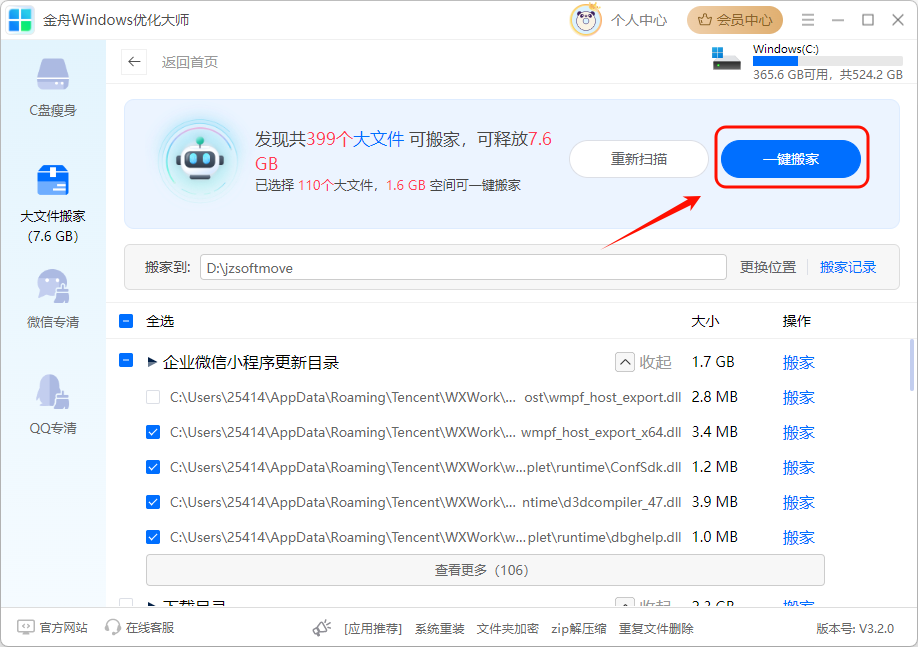Screen dimensions: 918x647
Task: Click the 官方网站 text
Action: point(64,628)
